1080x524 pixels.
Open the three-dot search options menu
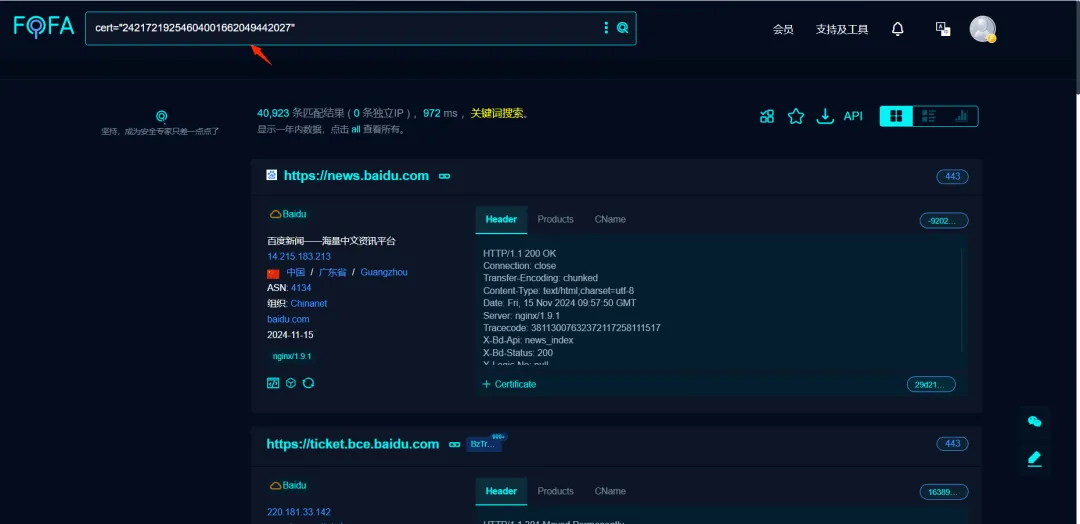click(x=606, y=28)
